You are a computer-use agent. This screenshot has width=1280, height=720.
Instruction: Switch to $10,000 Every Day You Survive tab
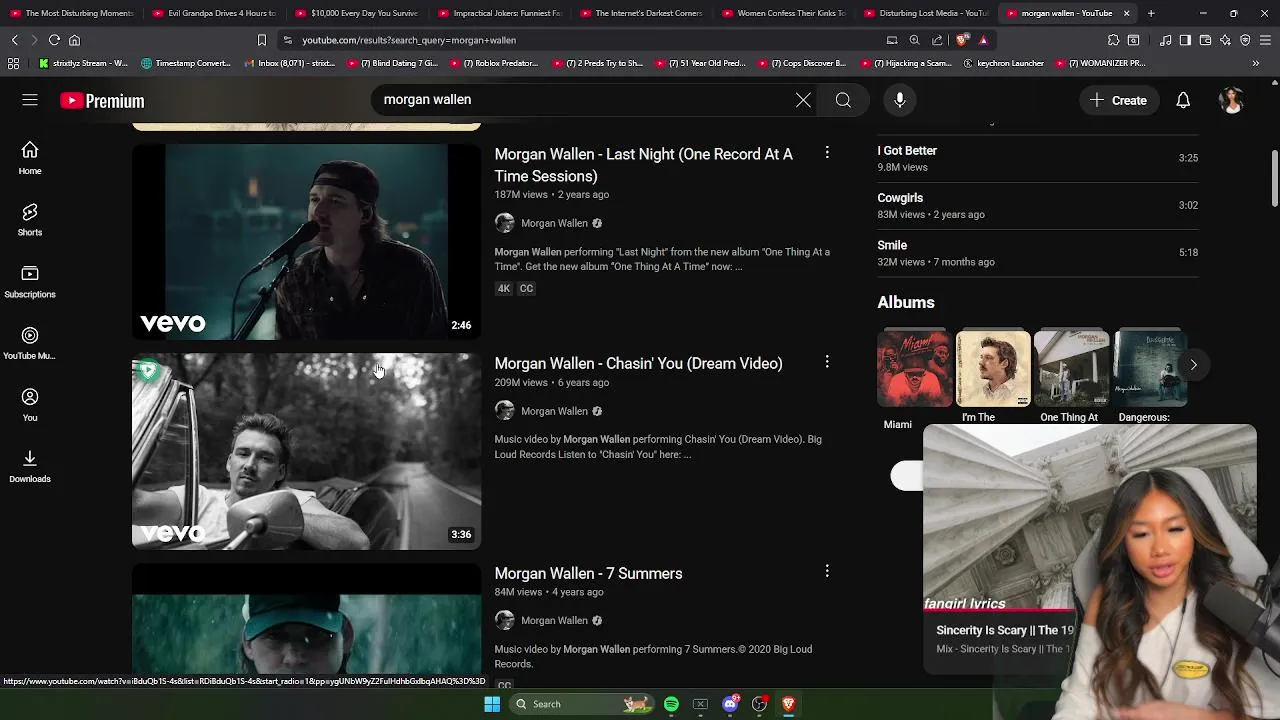tap(357, 13)
